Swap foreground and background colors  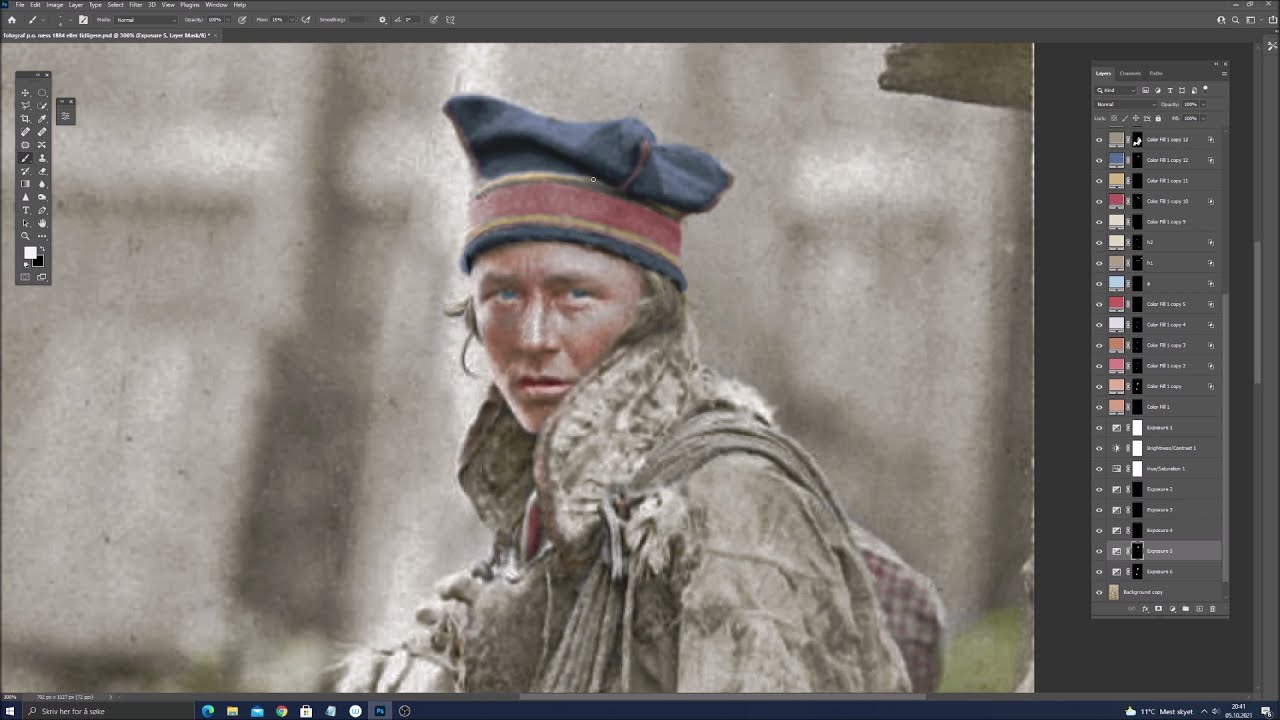(42, 249)
